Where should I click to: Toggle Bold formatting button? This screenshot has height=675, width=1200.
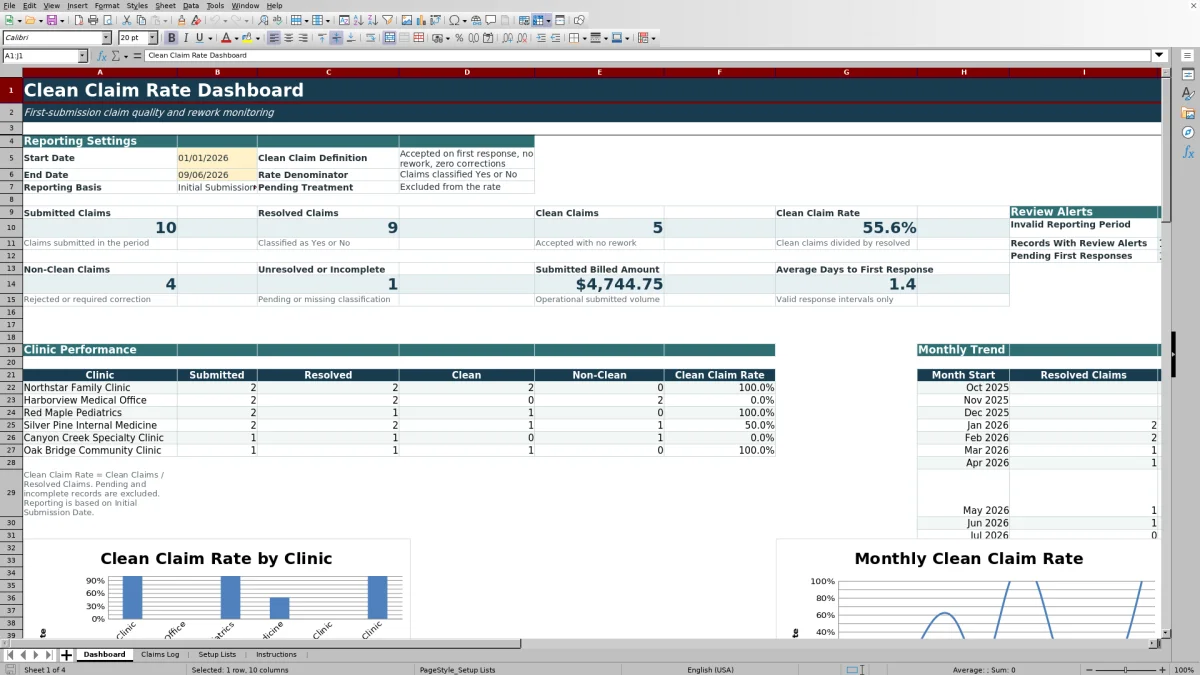171,38
